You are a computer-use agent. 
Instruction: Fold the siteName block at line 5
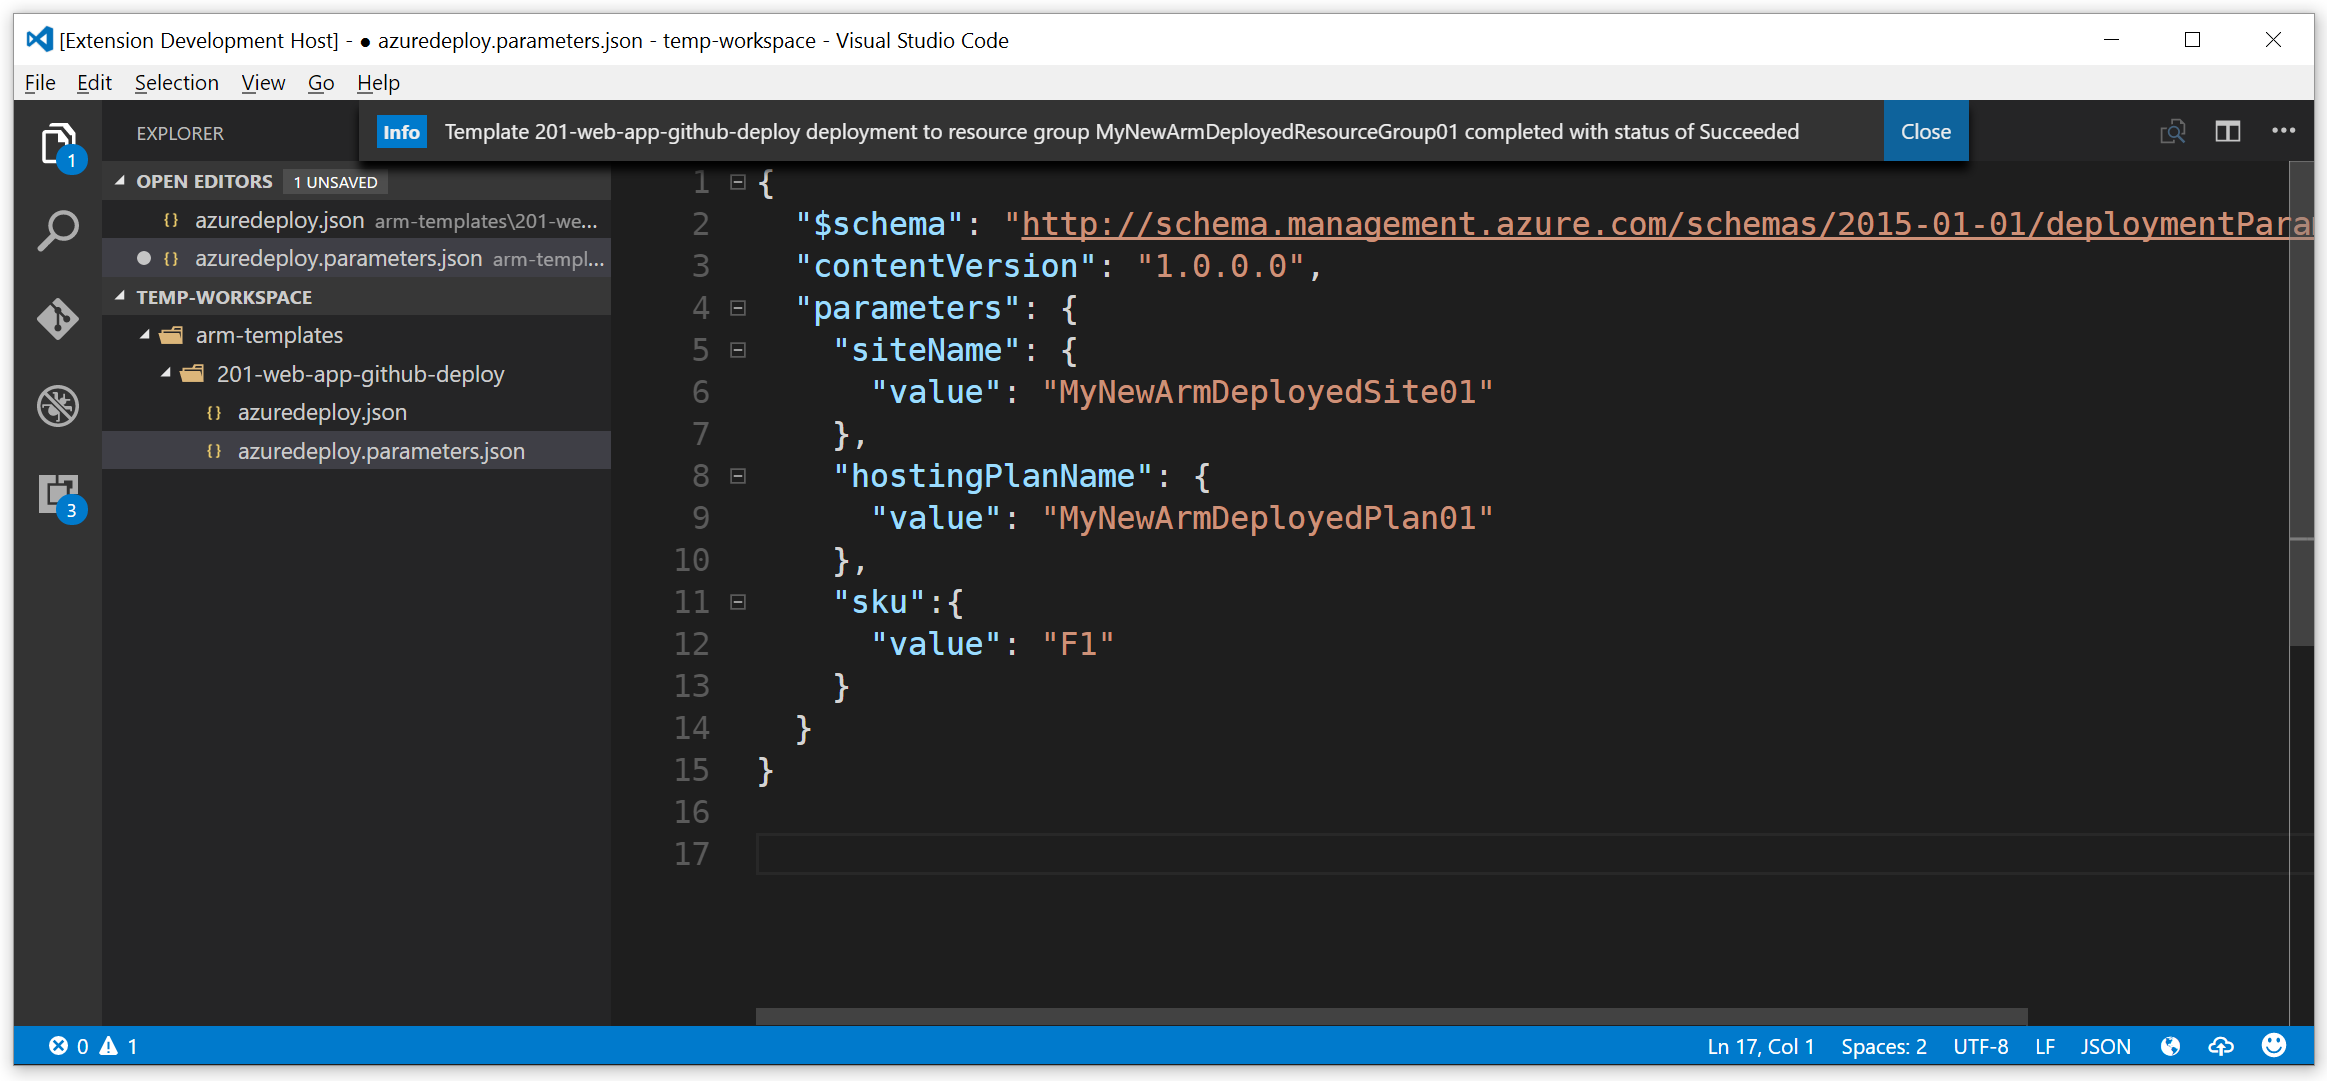click(x=738, y=350)
